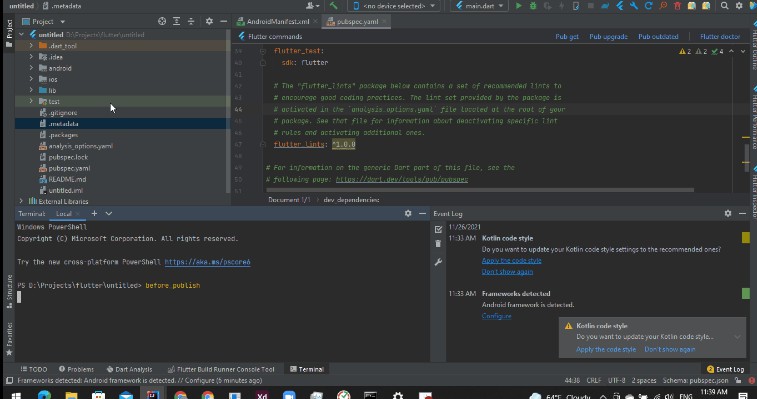Image resolution: width=757 pixels, height=399 pixels.
Task: Open IDE settings gear in top toolbar
Action: pyautogui.click(x=739, y=6)
